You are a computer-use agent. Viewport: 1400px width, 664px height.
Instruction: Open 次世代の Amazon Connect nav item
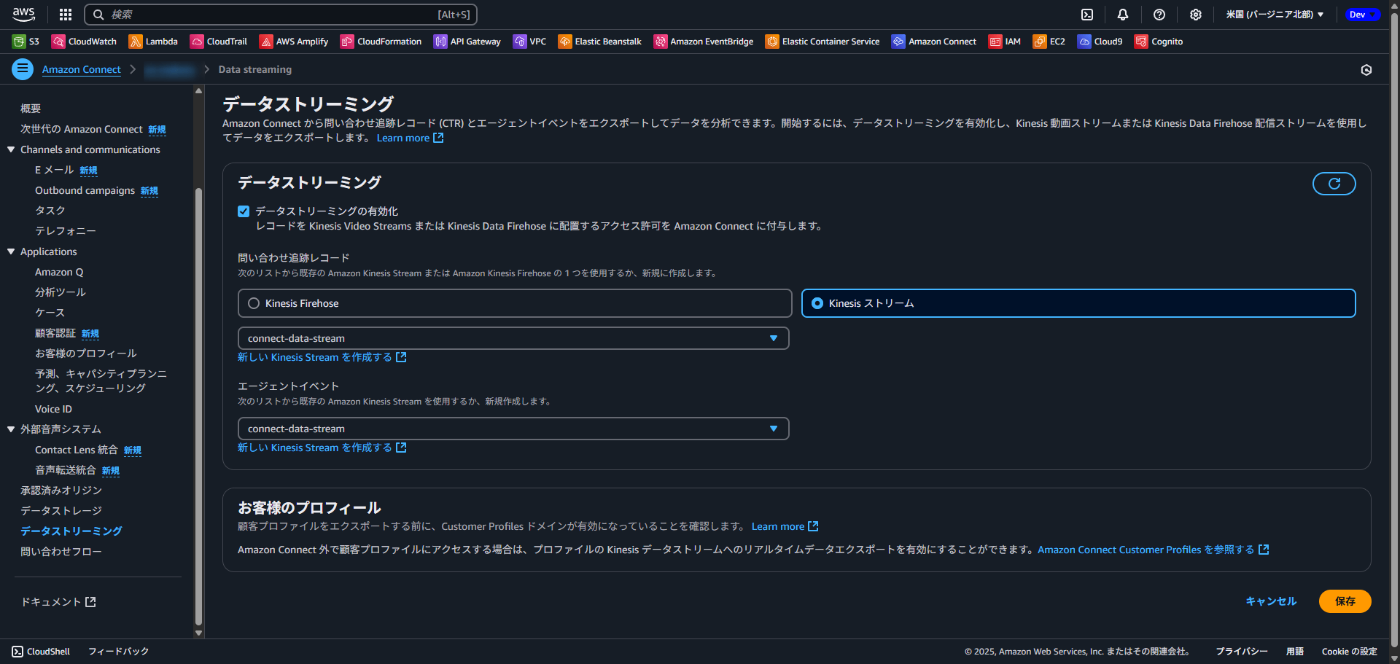tap(82, 129)
